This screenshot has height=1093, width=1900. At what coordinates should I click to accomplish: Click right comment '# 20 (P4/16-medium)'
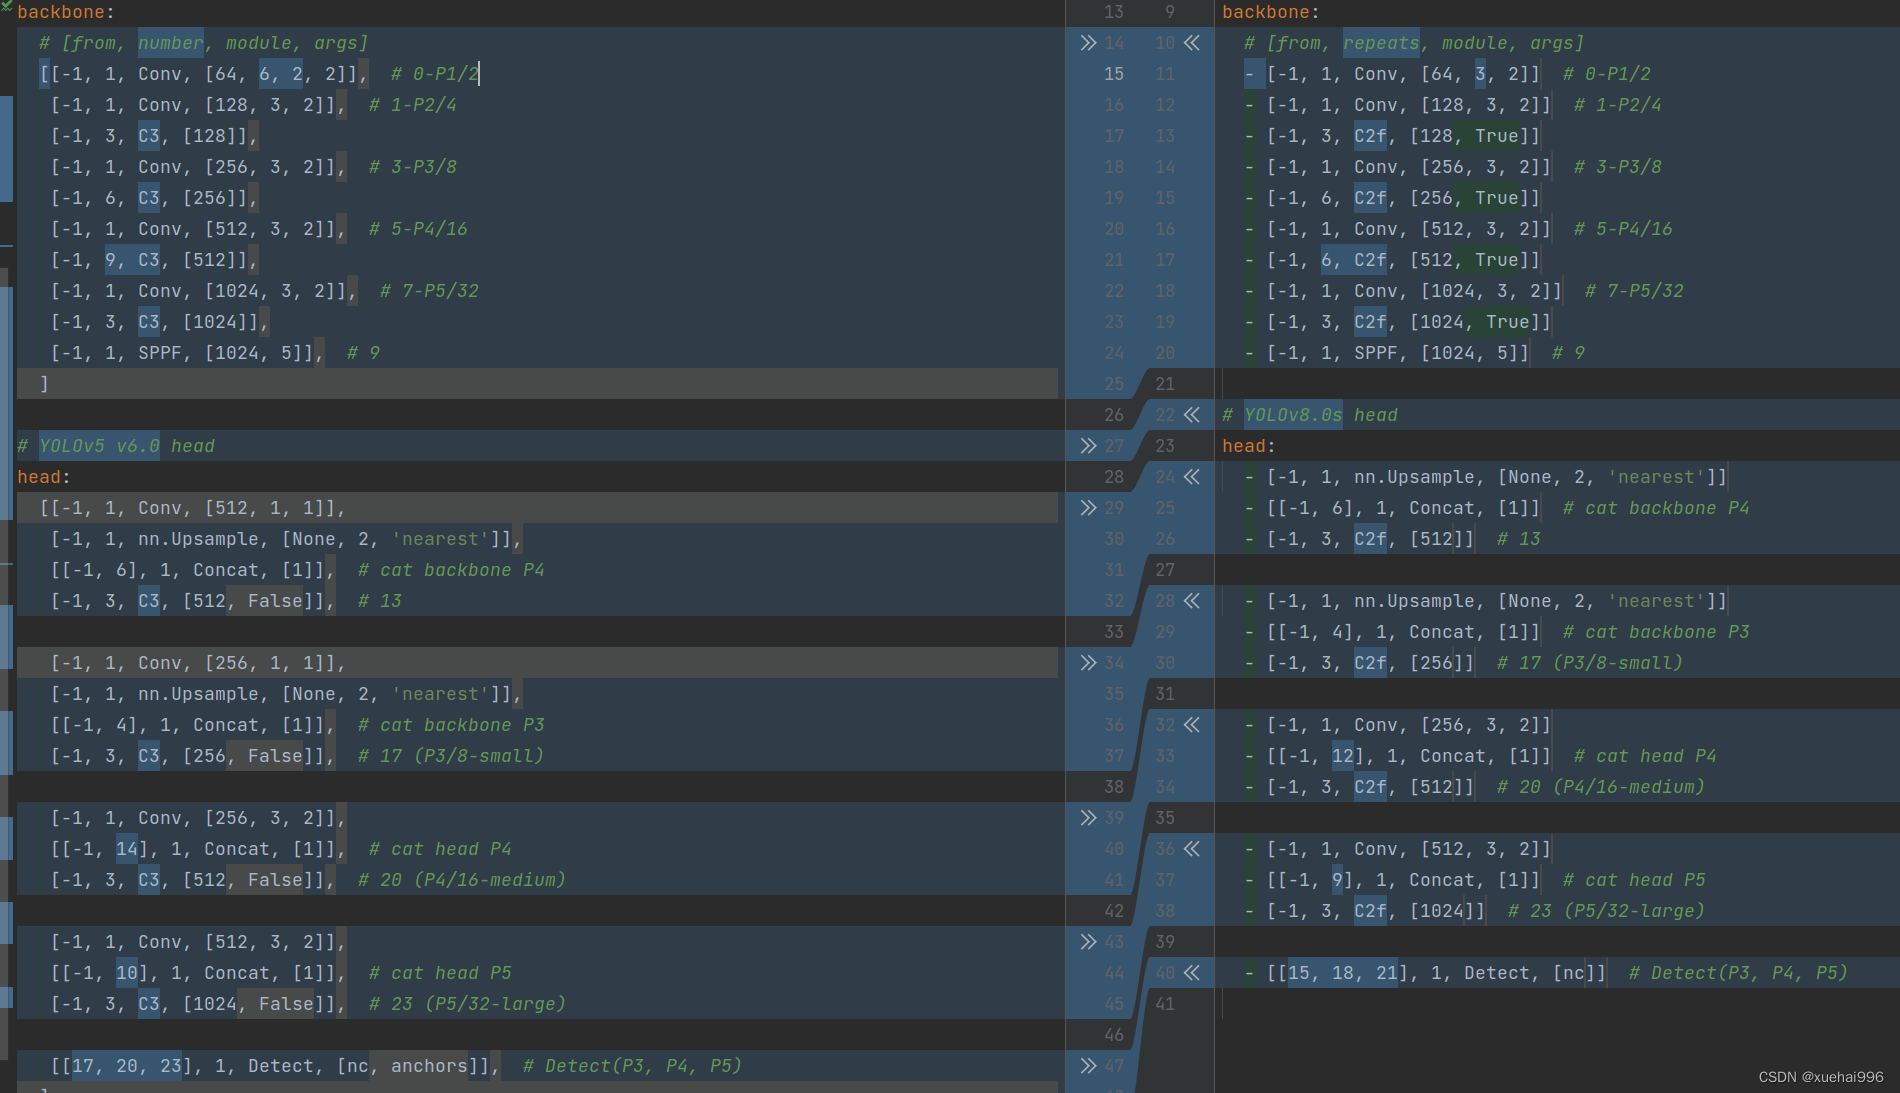point(1601,787)
